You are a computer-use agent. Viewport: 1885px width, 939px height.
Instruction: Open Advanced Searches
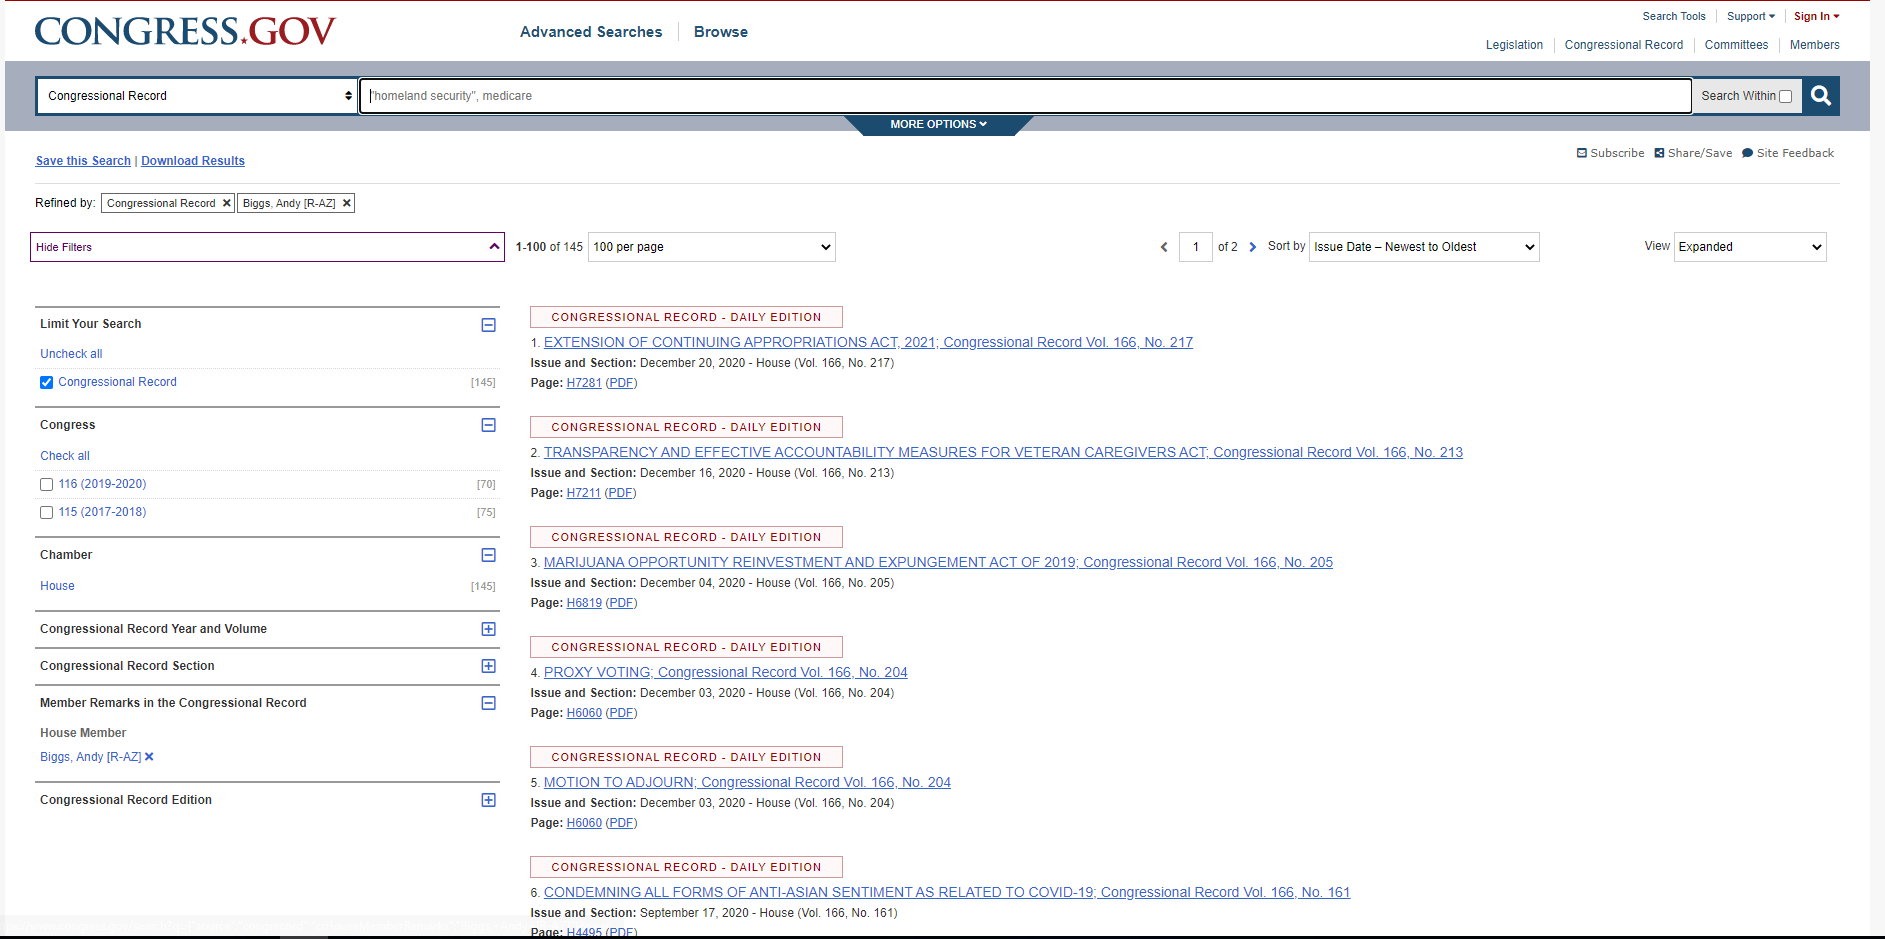tap(591, 32)
